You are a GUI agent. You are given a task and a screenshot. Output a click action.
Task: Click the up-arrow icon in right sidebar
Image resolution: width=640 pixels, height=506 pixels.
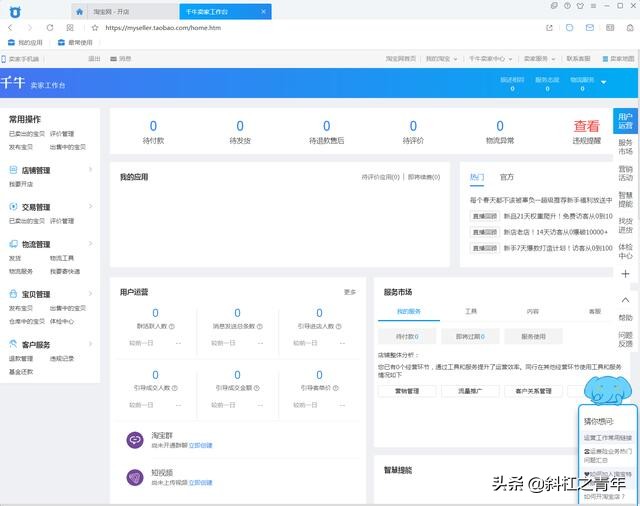point(625,300)
